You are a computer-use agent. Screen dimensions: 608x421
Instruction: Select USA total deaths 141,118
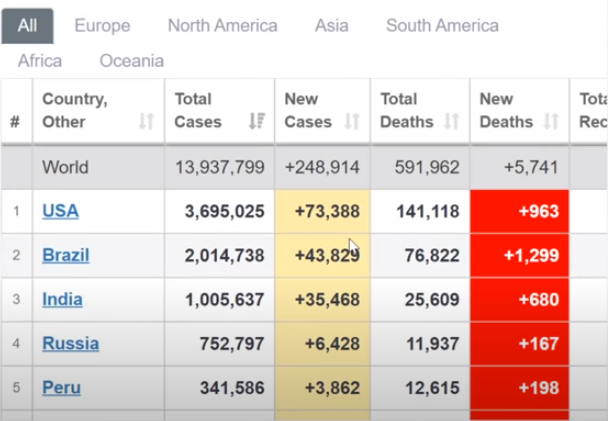tap(428, 211)
